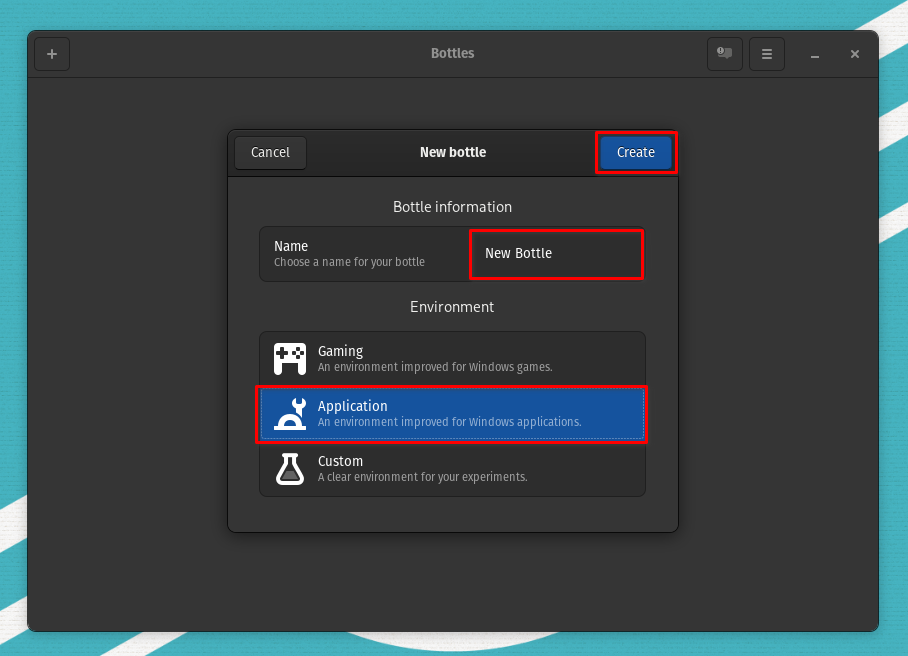Click the Environment section label
This screenshot has width=908, height=656.
click(x=452, y=307)
